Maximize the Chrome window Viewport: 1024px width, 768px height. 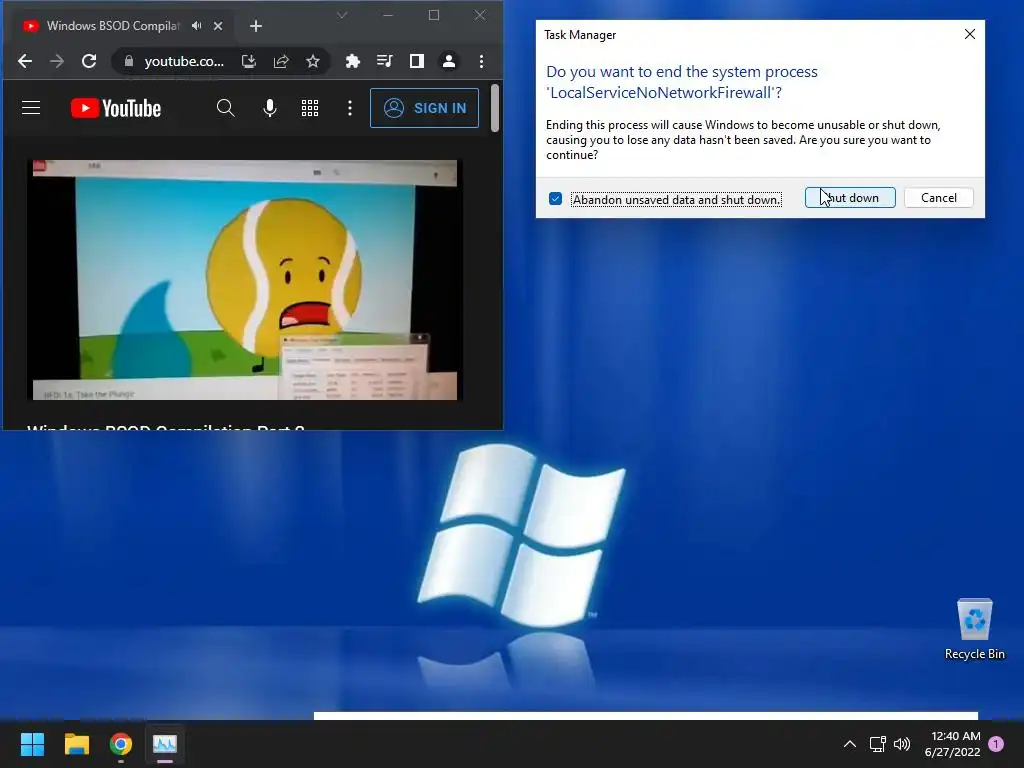(x=434, y=15)
